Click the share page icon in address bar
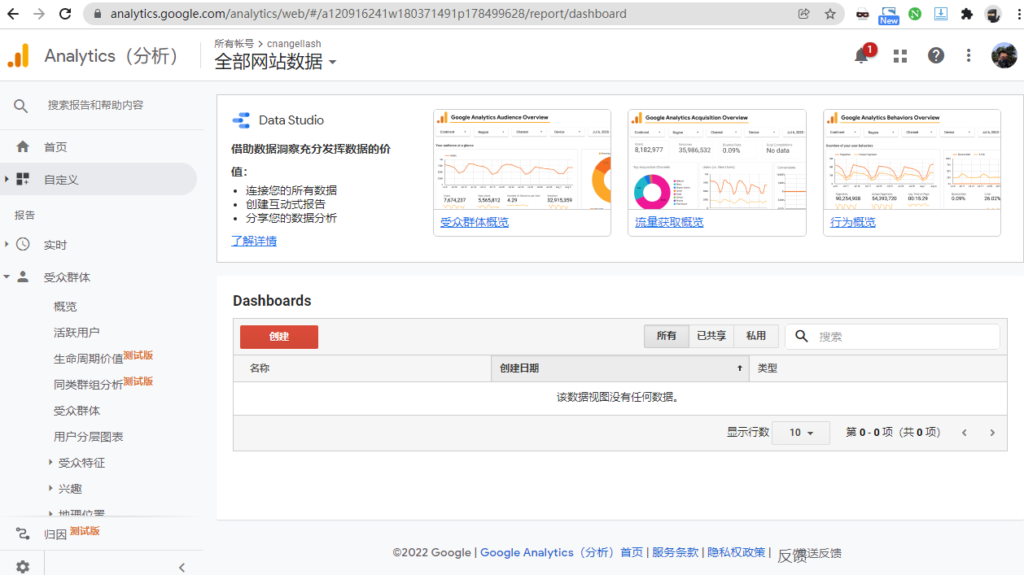The width and height of the screenshot is (1024, 575). click(x=804, y=14)
